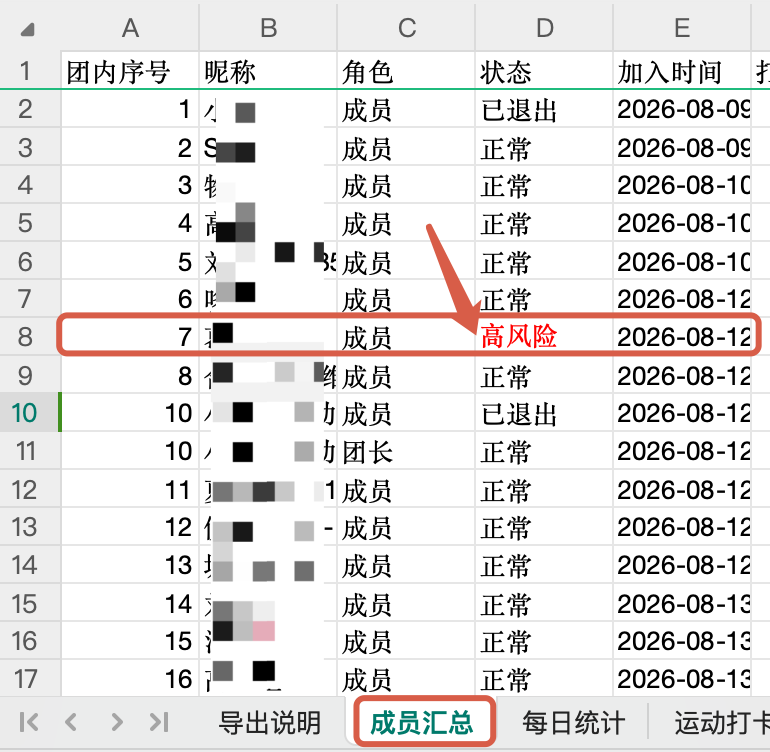Screen dimensions: 770x752
Task: Go to previous sheet tab arrow
Action: pos(71,722)
